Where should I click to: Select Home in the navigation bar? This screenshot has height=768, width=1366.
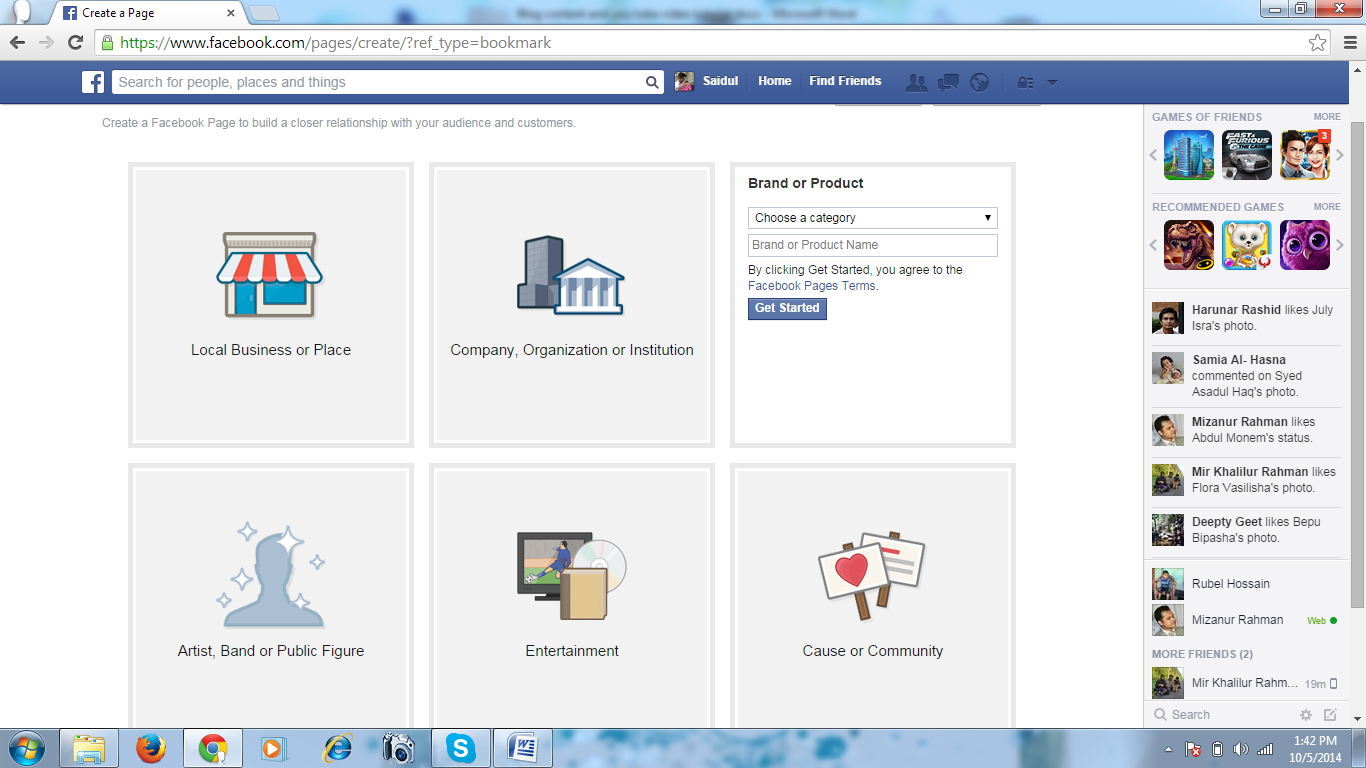pyautogui.click(x=774, y=81)
